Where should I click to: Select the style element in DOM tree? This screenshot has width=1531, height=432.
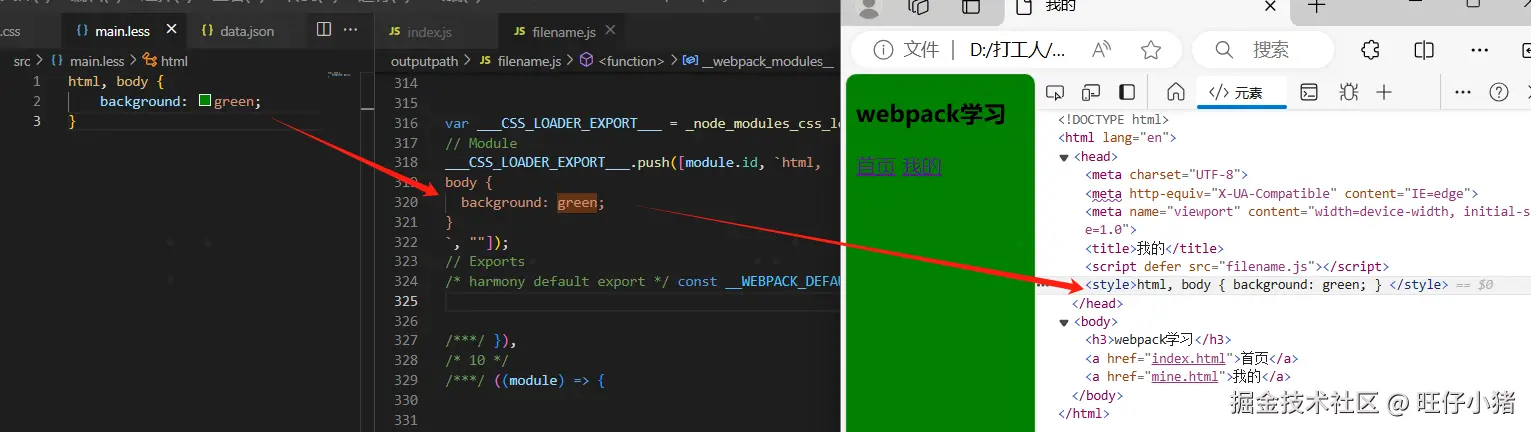(x=1266, y=285)
